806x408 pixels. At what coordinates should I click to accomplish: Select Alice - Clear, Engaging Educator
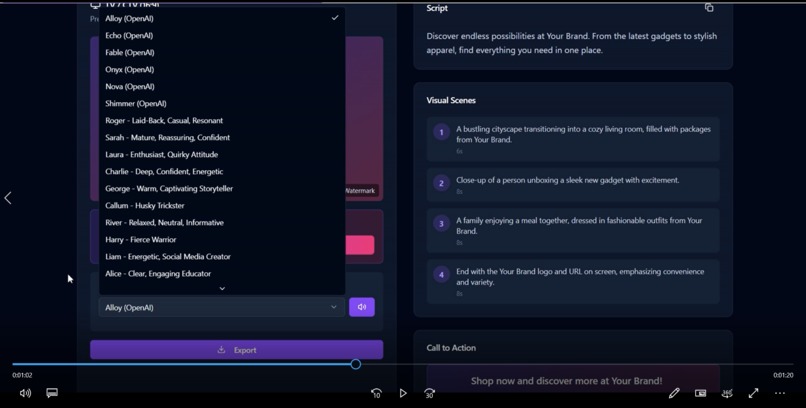222,273
